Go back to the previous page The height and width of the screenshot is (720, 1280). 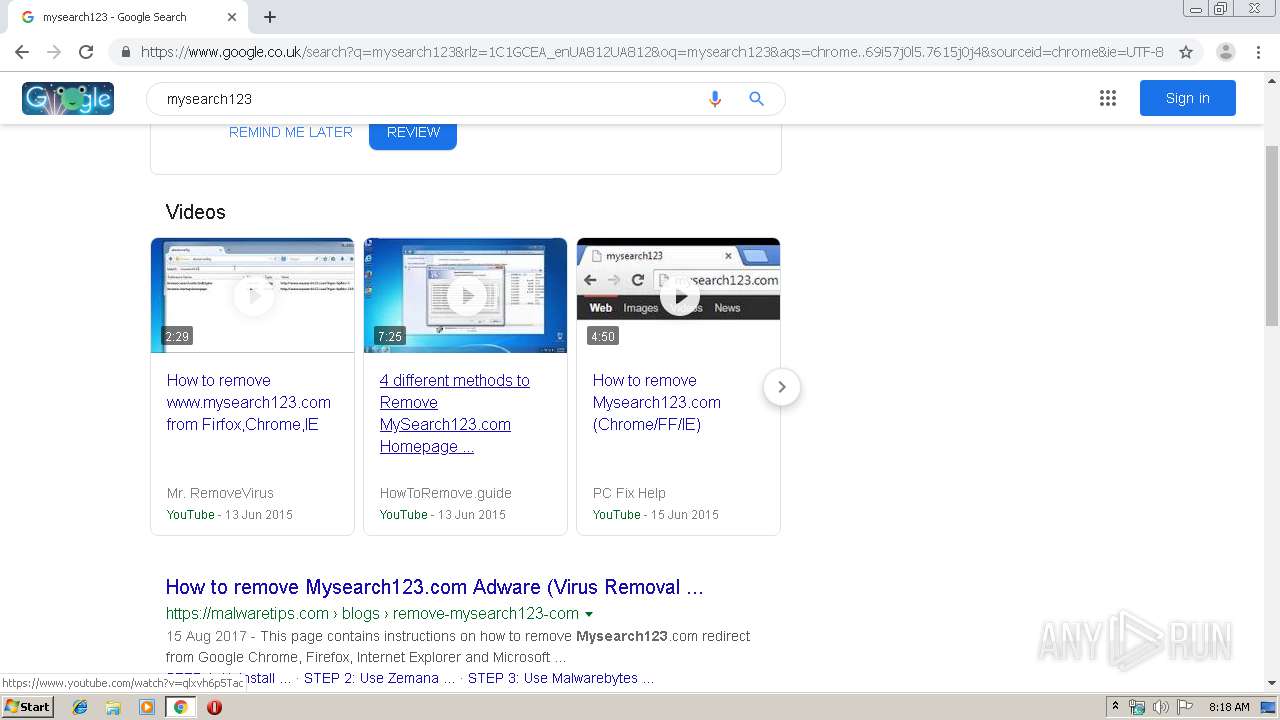click(22, 52)
